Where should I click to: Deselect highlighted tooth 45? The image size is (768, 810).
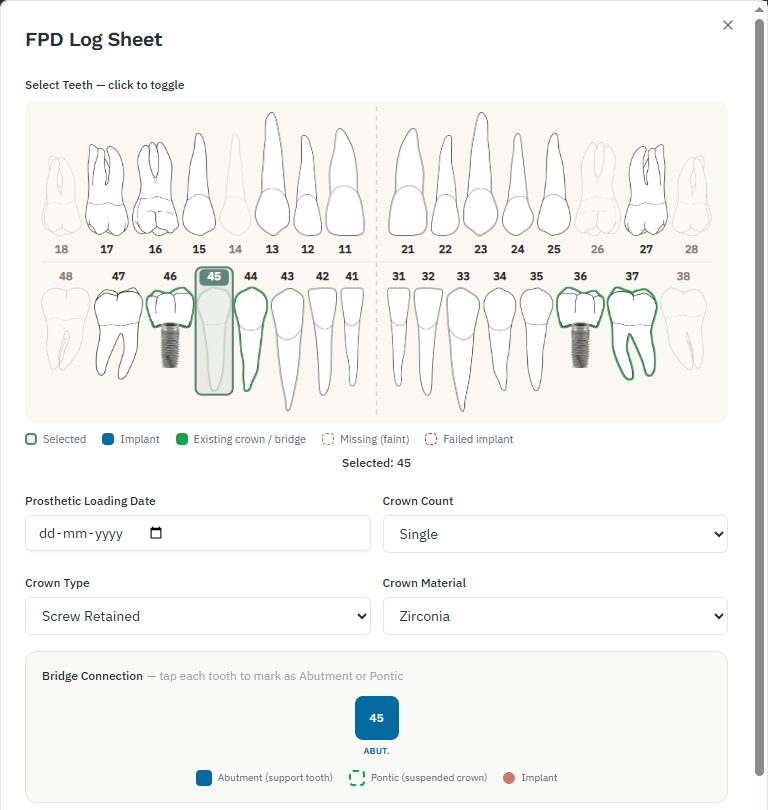click(214, 331)
